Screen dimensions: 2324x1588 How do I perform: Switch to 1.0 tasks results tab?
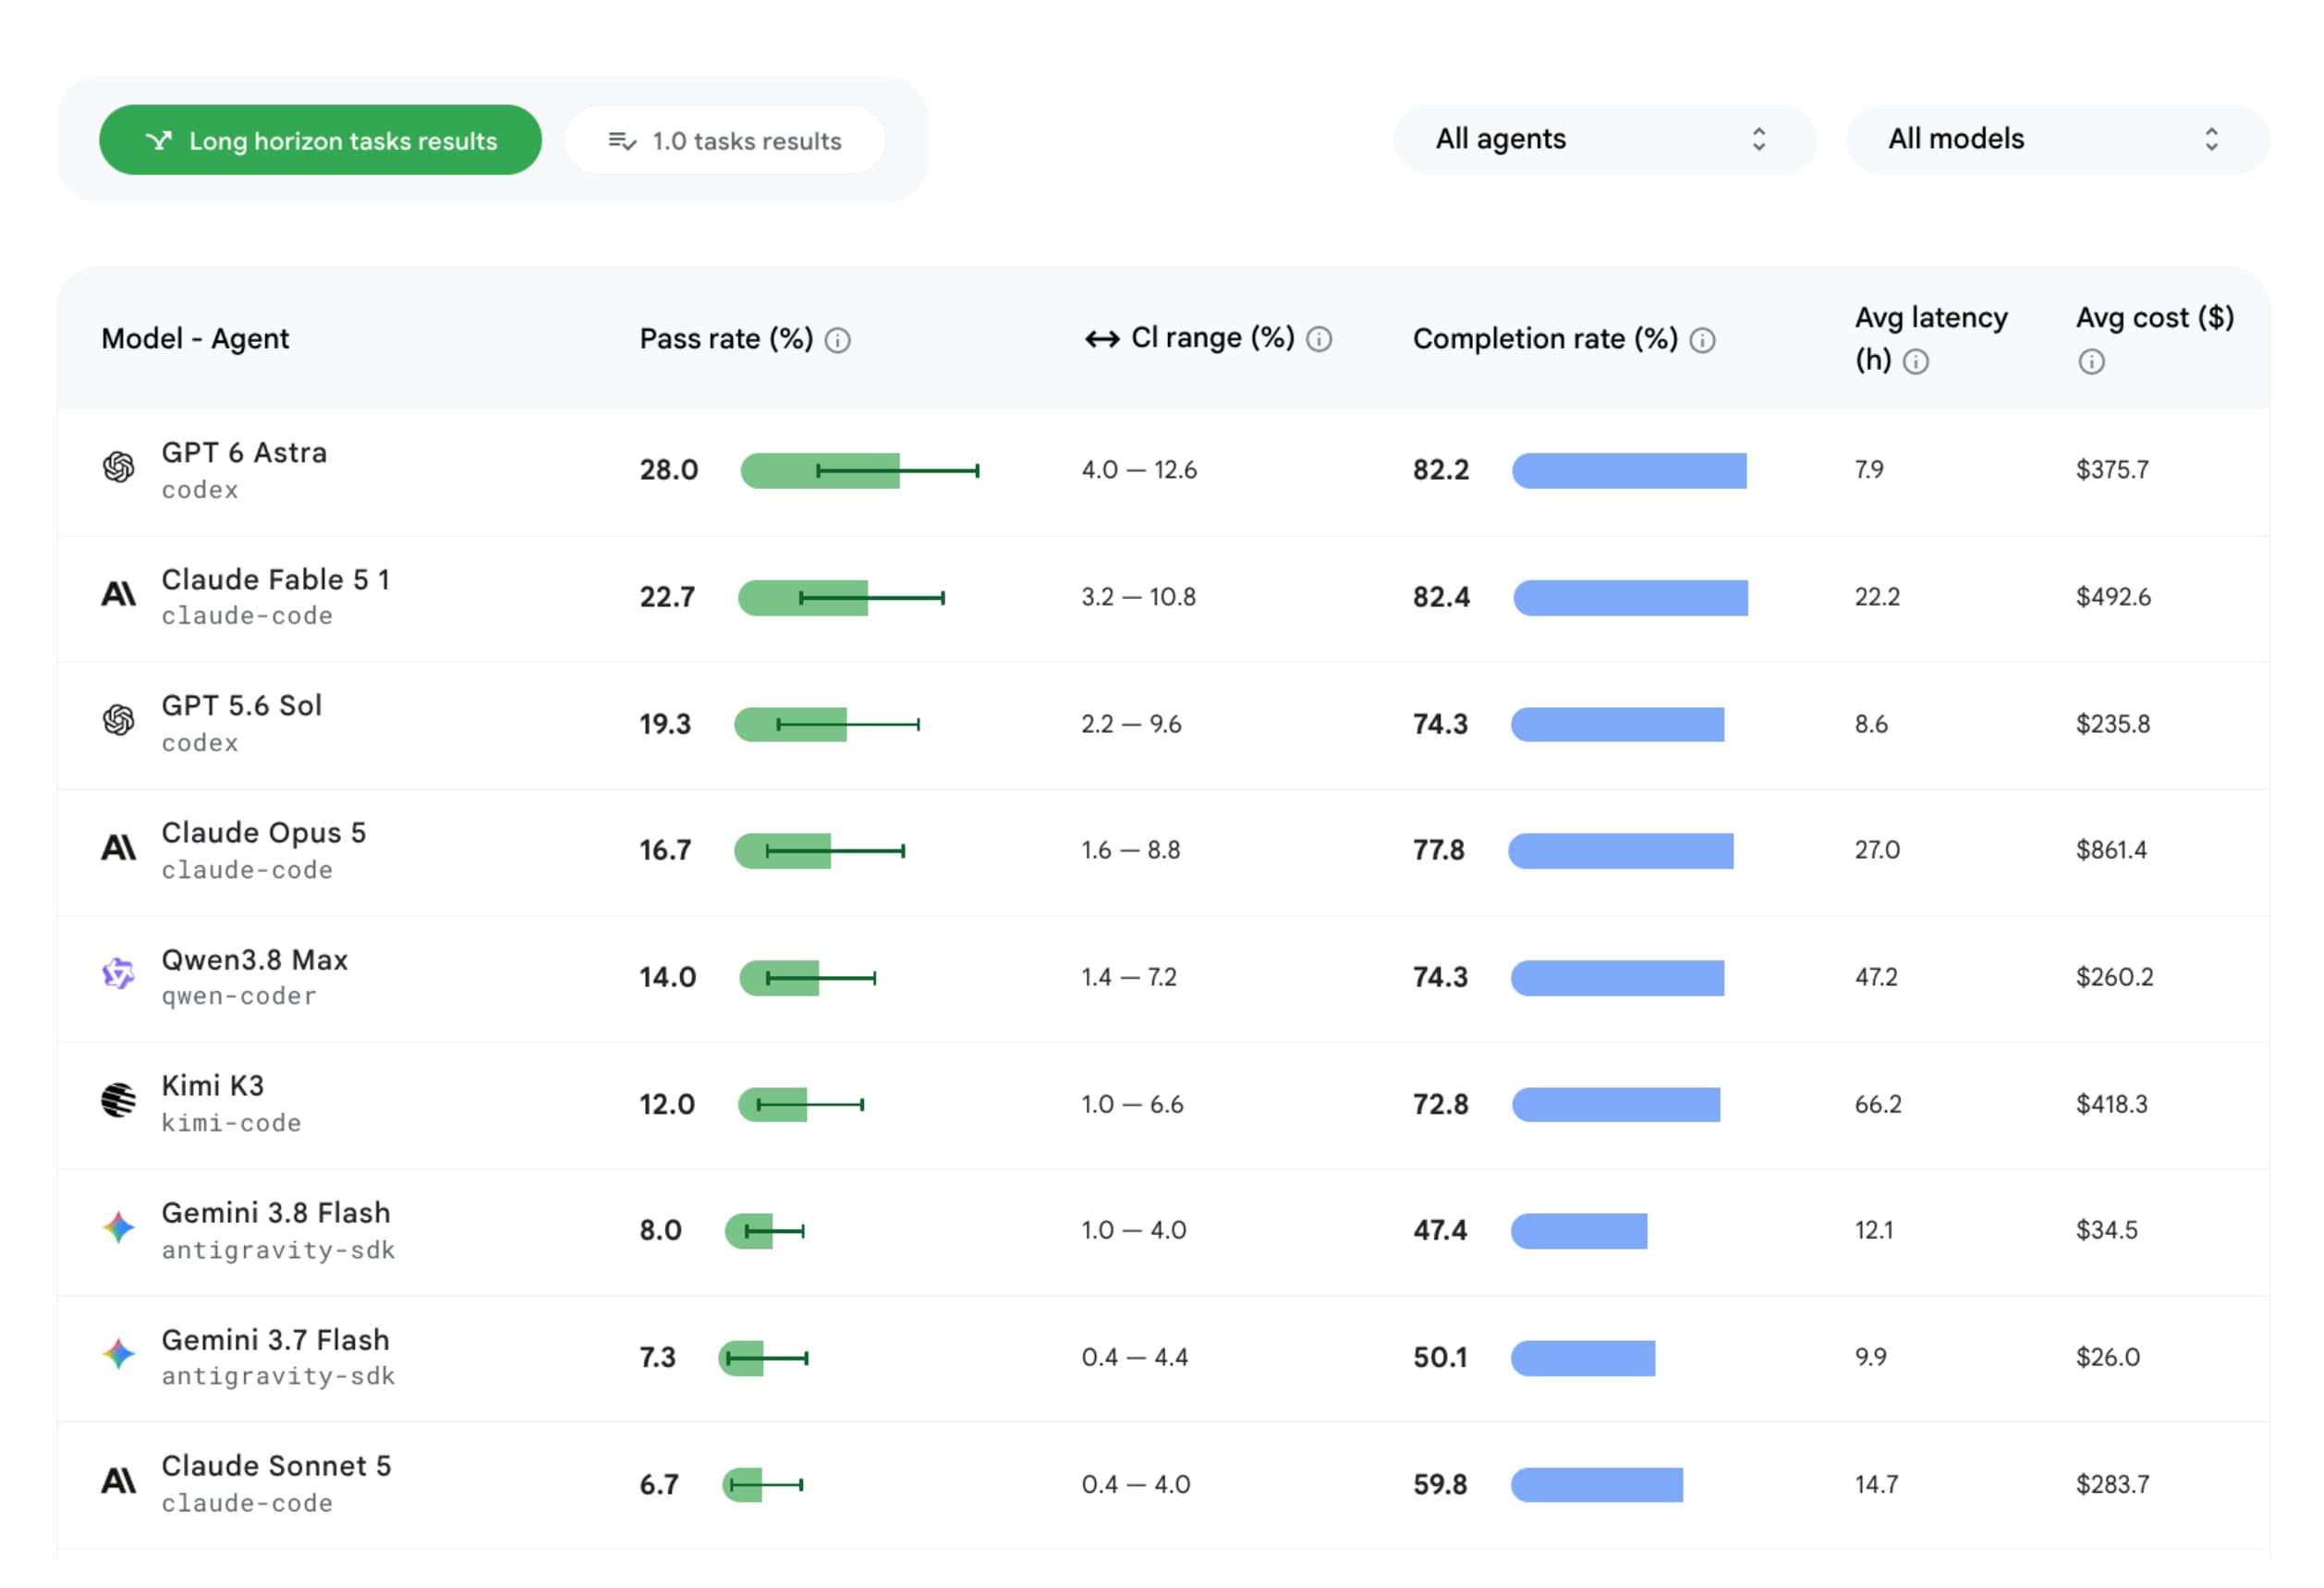tap(725, 140)
